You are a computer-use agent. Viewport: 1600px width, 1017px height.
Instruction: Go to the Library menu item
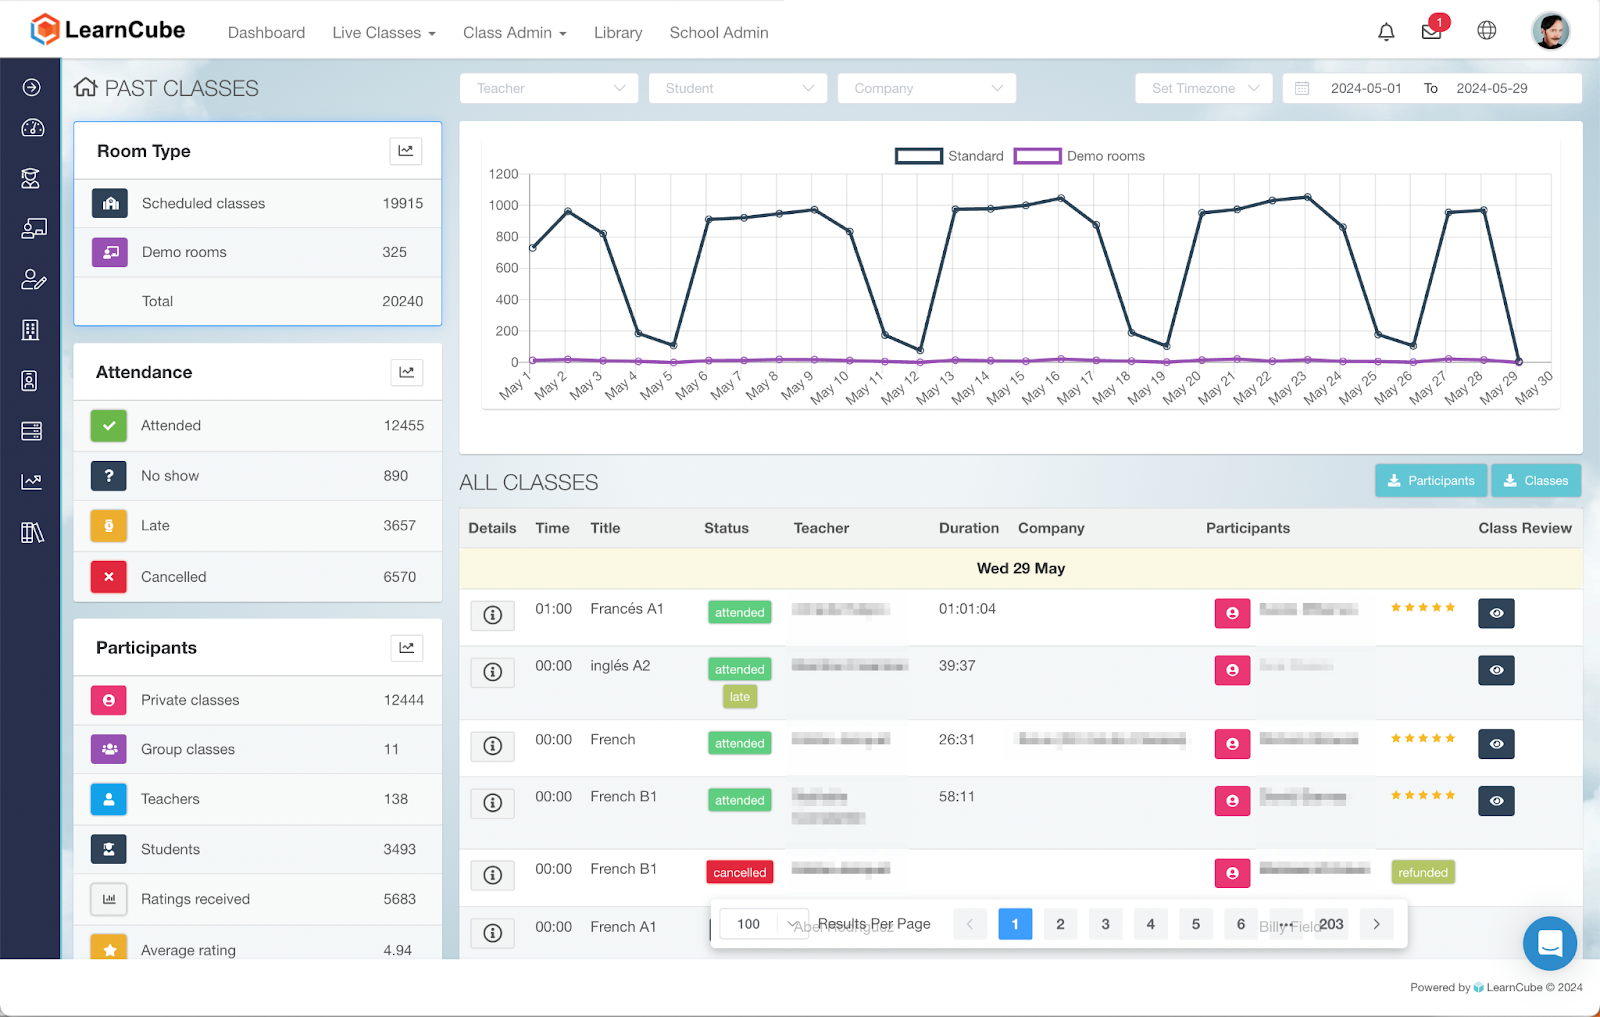click(x=617, y=32)
